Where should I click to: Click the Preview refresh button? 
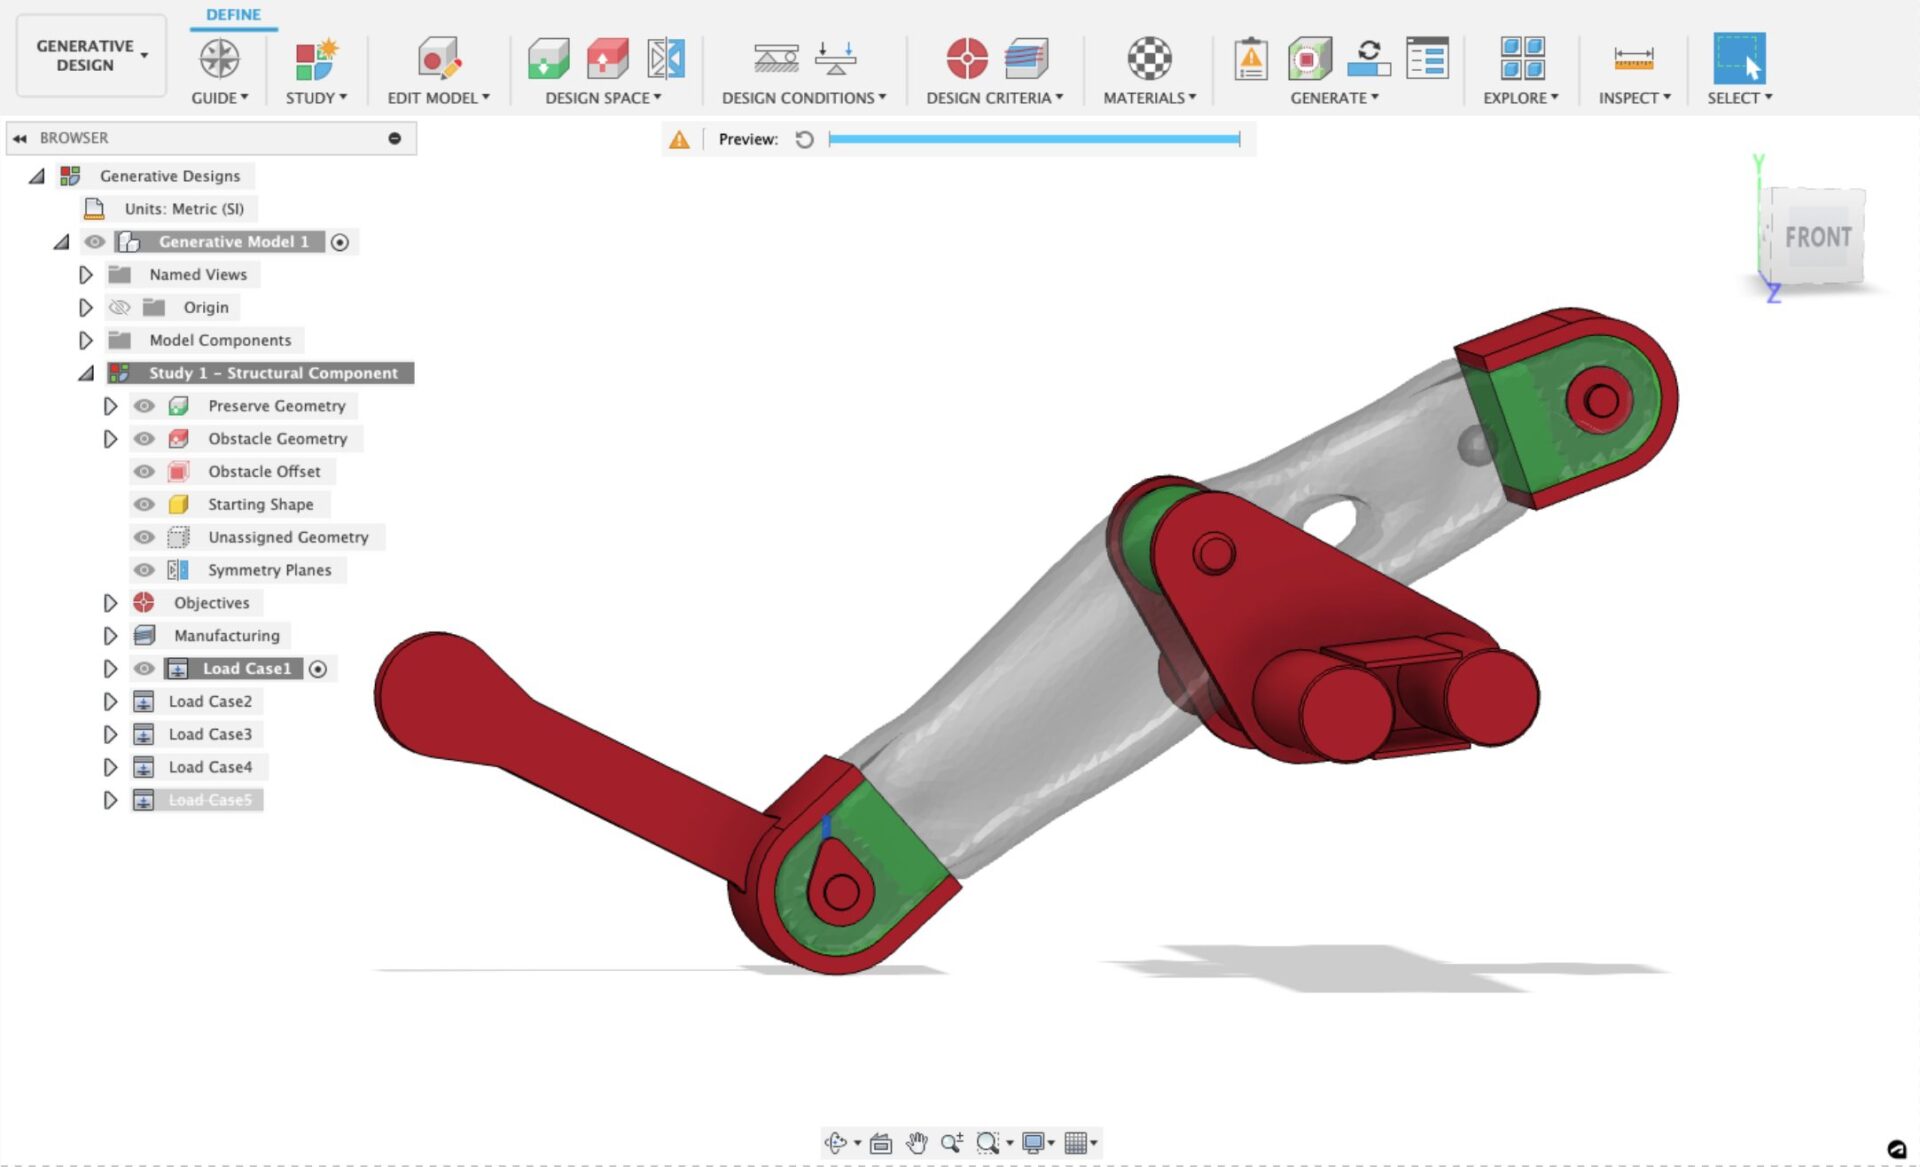[804, 140]
